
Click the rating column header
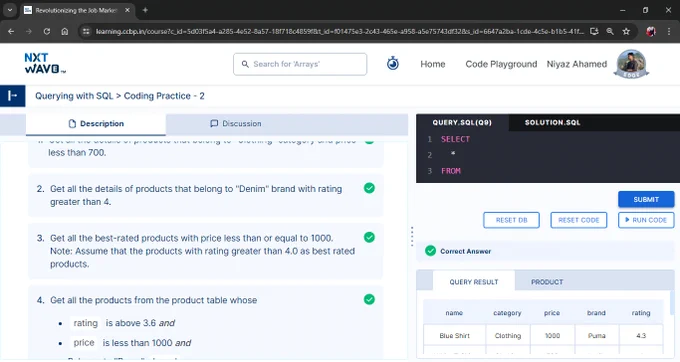(641, 313)
